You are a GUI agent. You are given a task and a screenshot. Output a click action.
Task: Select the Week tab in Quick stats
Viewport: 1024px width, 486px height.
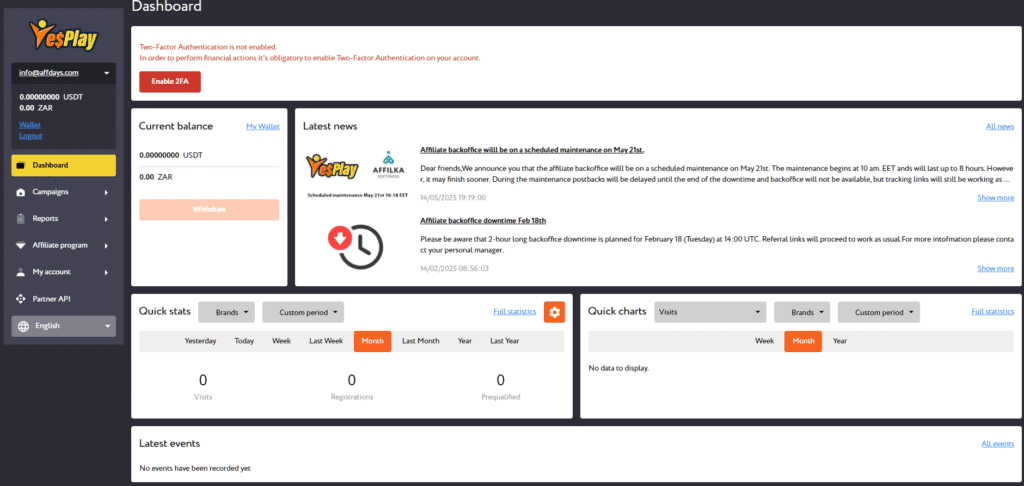281,341
